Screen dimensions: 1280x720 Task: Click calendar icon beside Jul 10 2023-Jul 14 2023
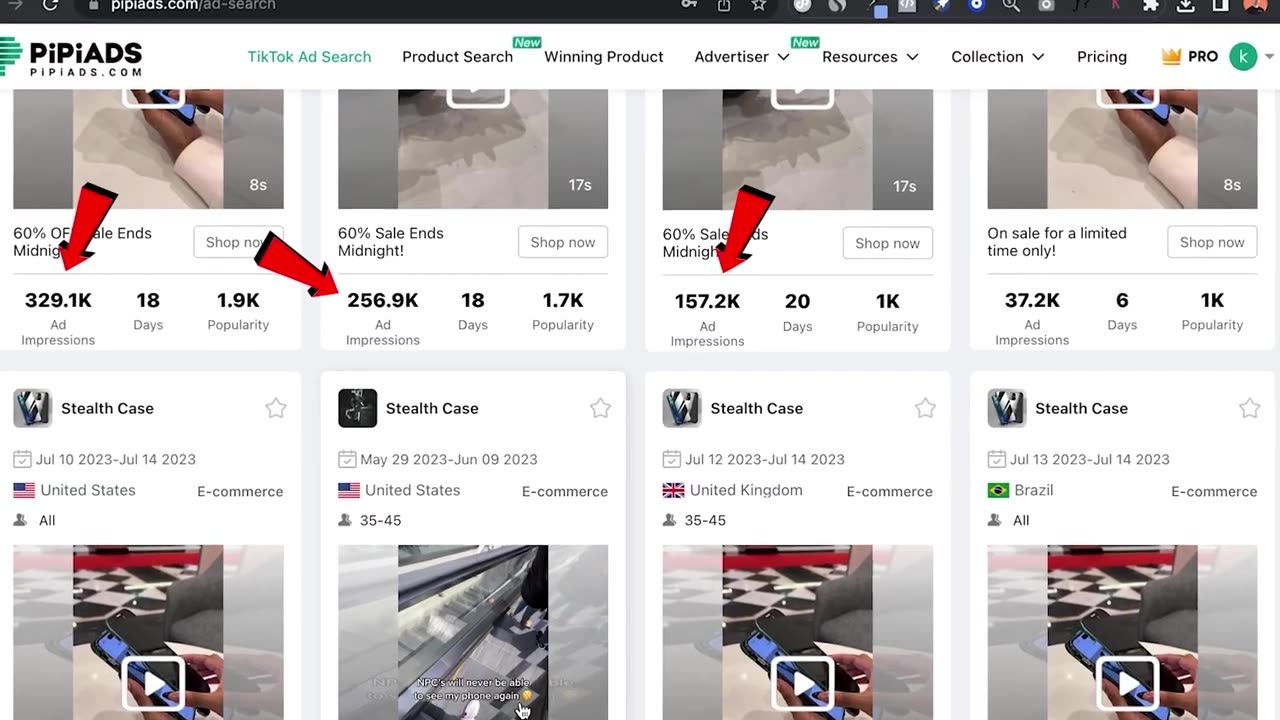click(22, 459)
